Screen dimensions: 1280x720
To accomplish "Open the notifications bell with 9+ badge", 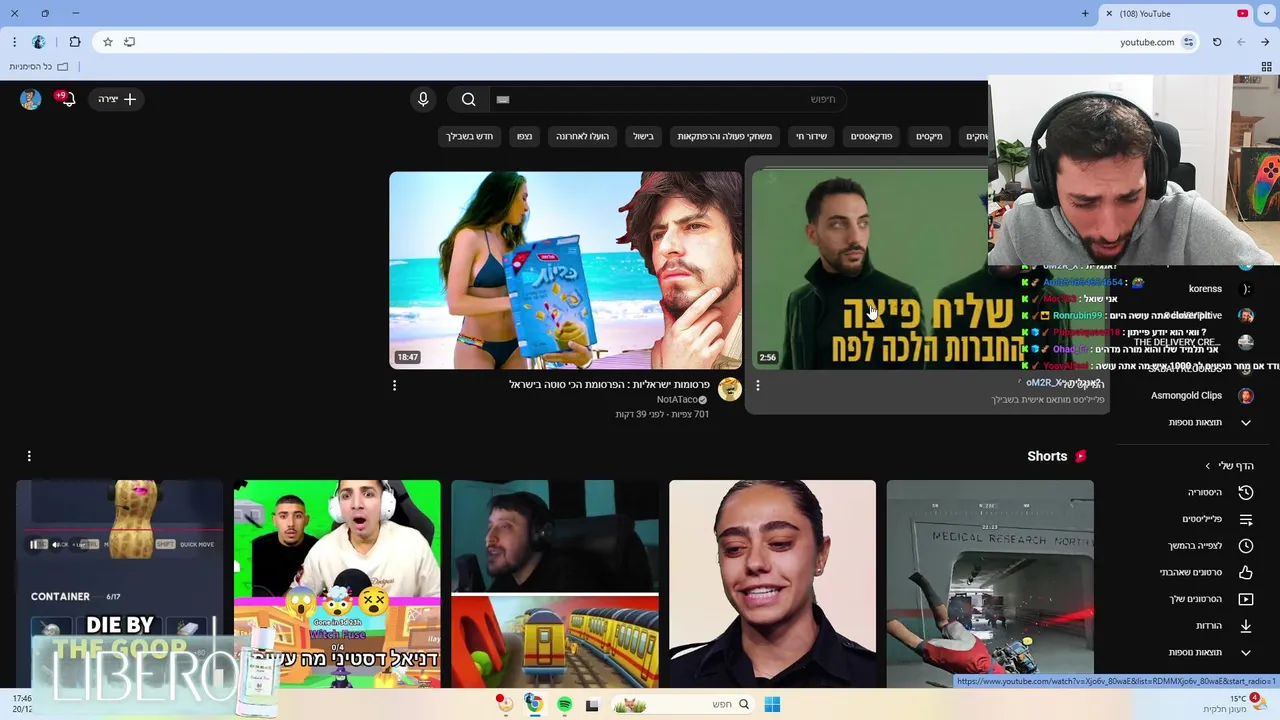I will coord(66,98).
